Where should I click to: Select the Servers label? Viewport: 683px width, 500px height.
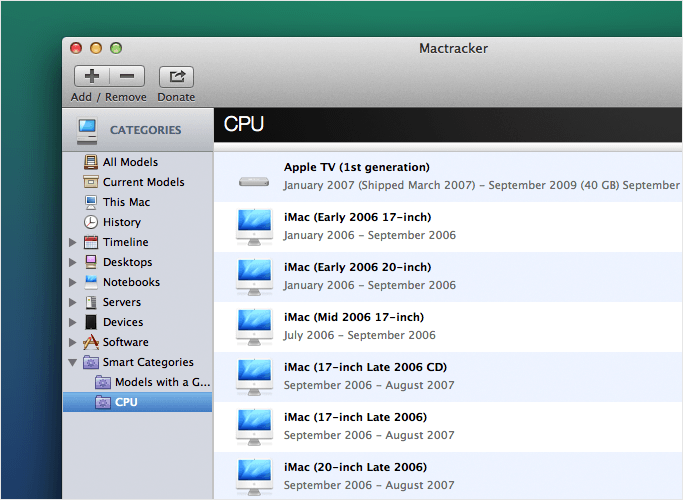click(122, 302)
